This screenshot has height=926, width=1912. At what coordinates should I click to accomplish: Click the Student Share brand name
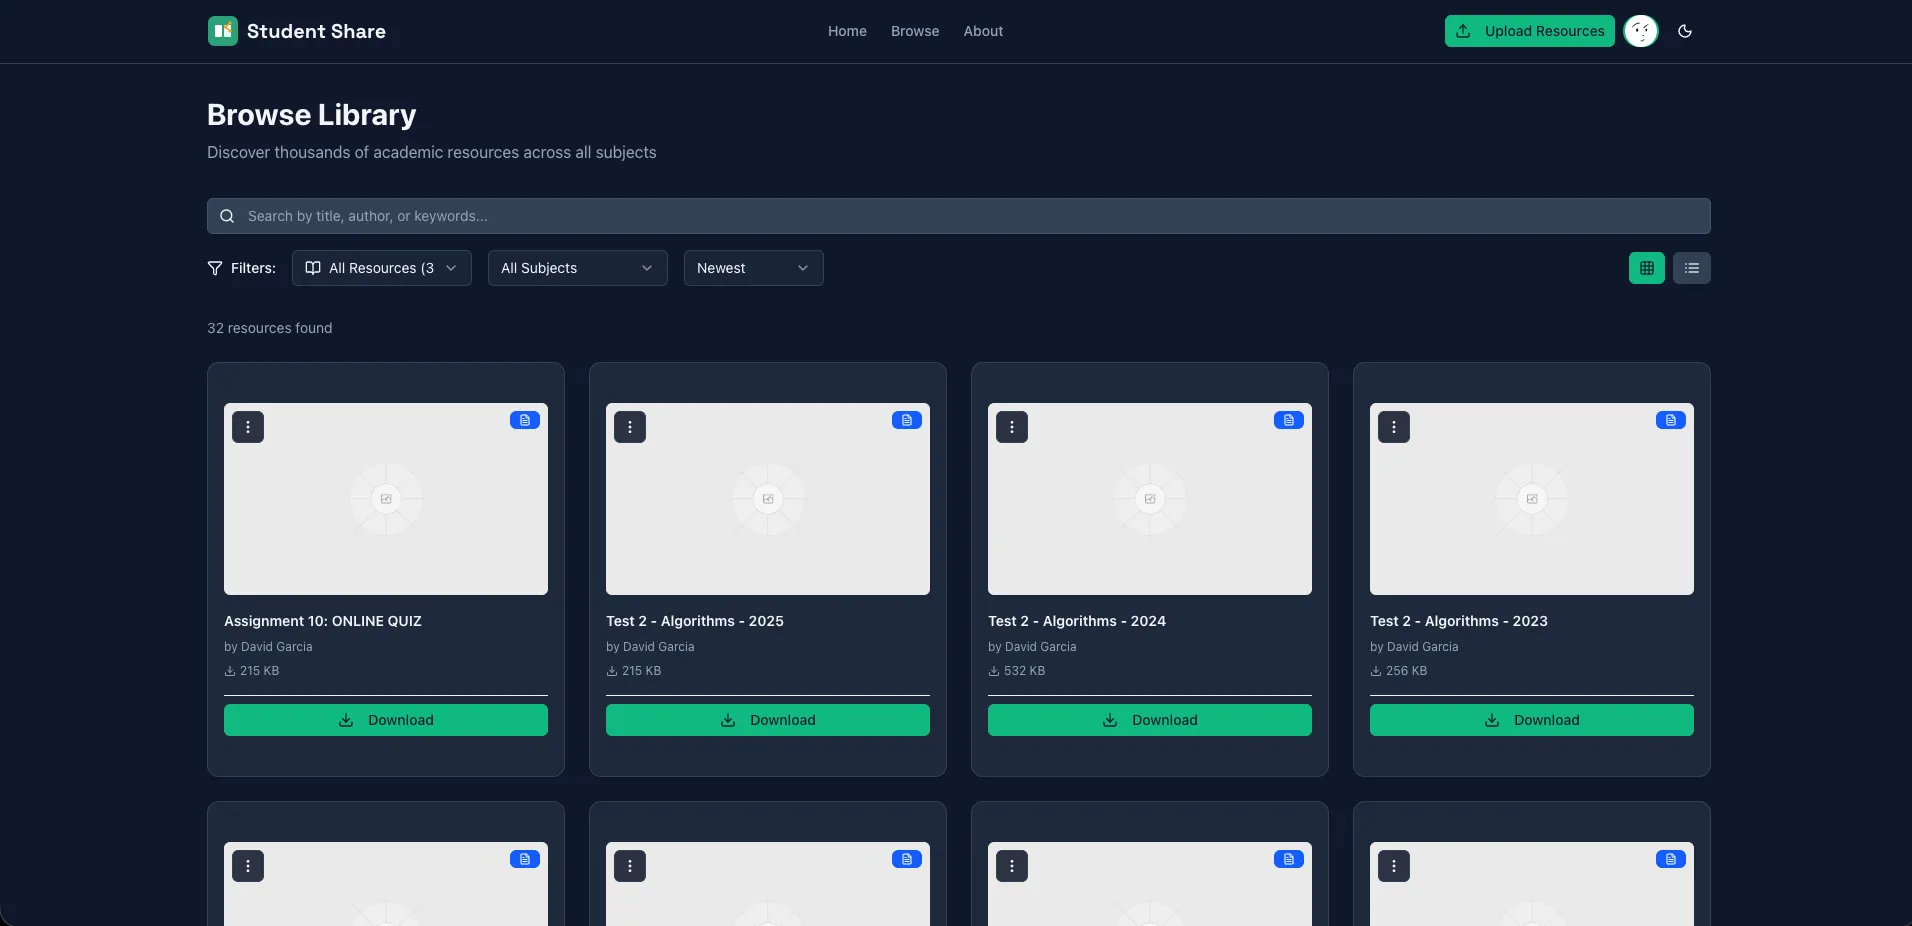pos(316,31)
